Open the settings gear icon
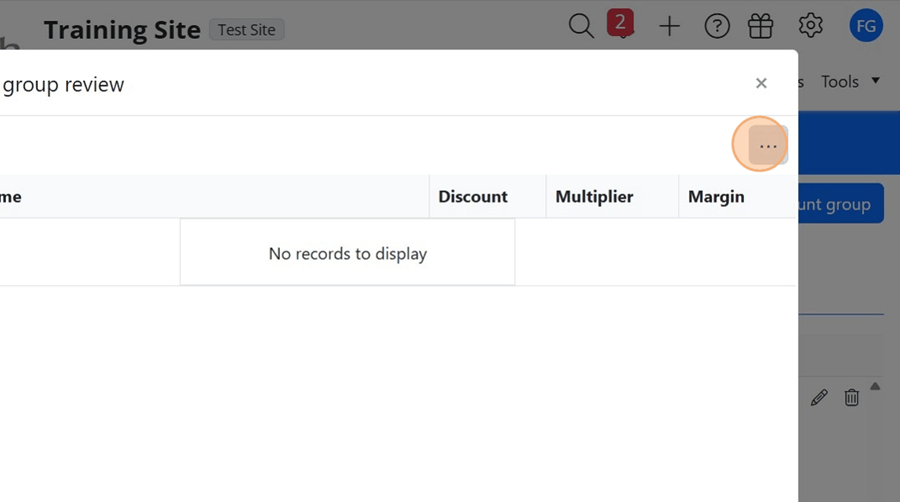Screen dimensions: 900x502 tap(810, 26)
